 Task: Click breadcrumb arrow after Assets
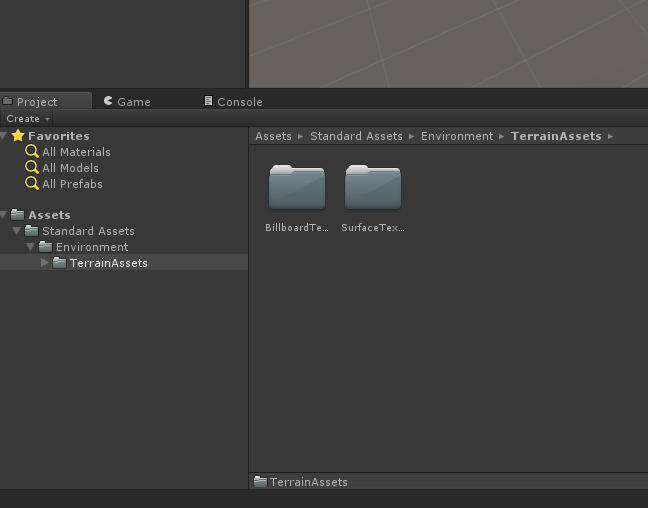(300, 136)
